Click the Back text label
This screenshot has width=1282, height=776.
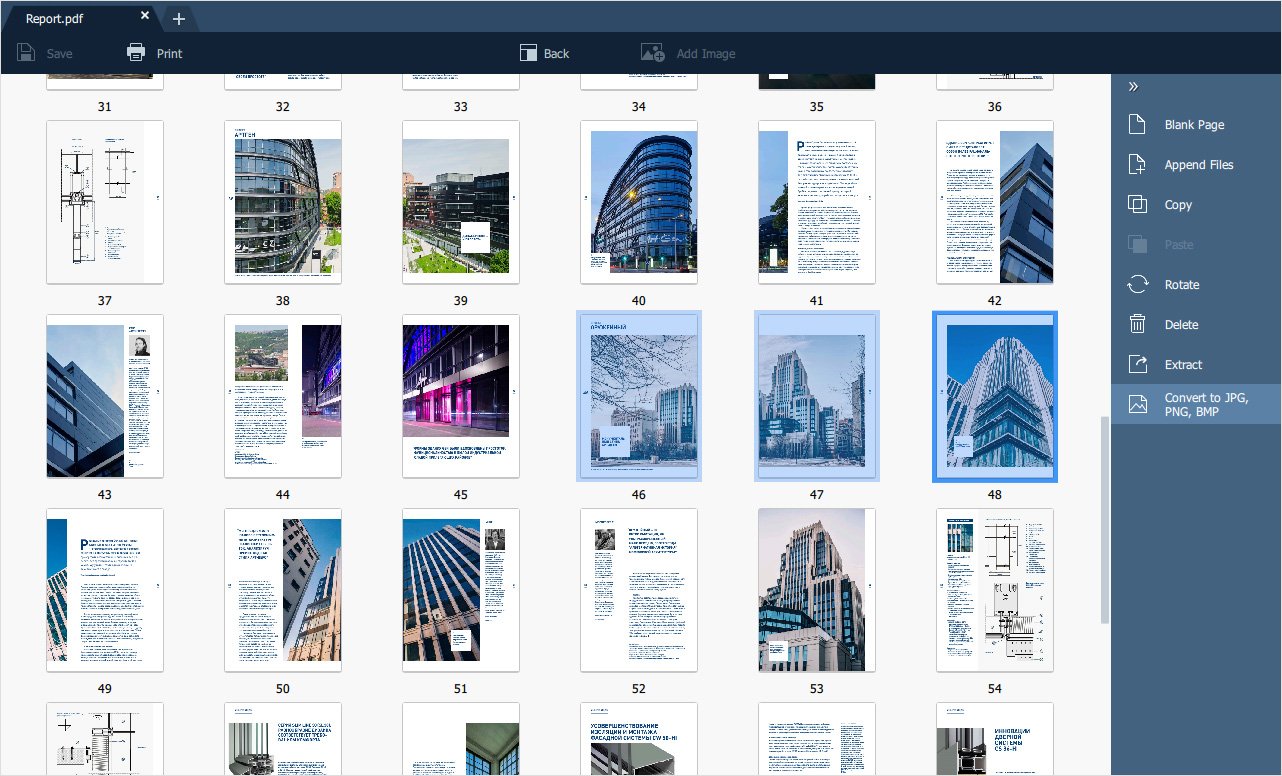tap(557, 54)
